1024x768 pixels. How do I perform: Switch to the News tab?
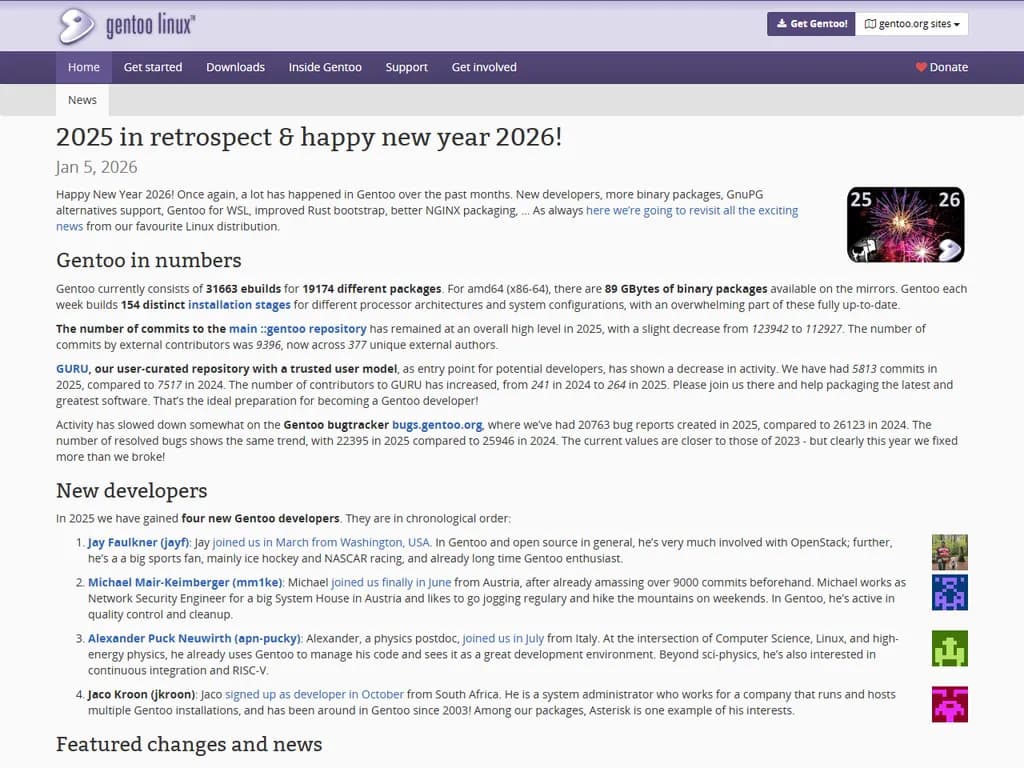(81, 99)
